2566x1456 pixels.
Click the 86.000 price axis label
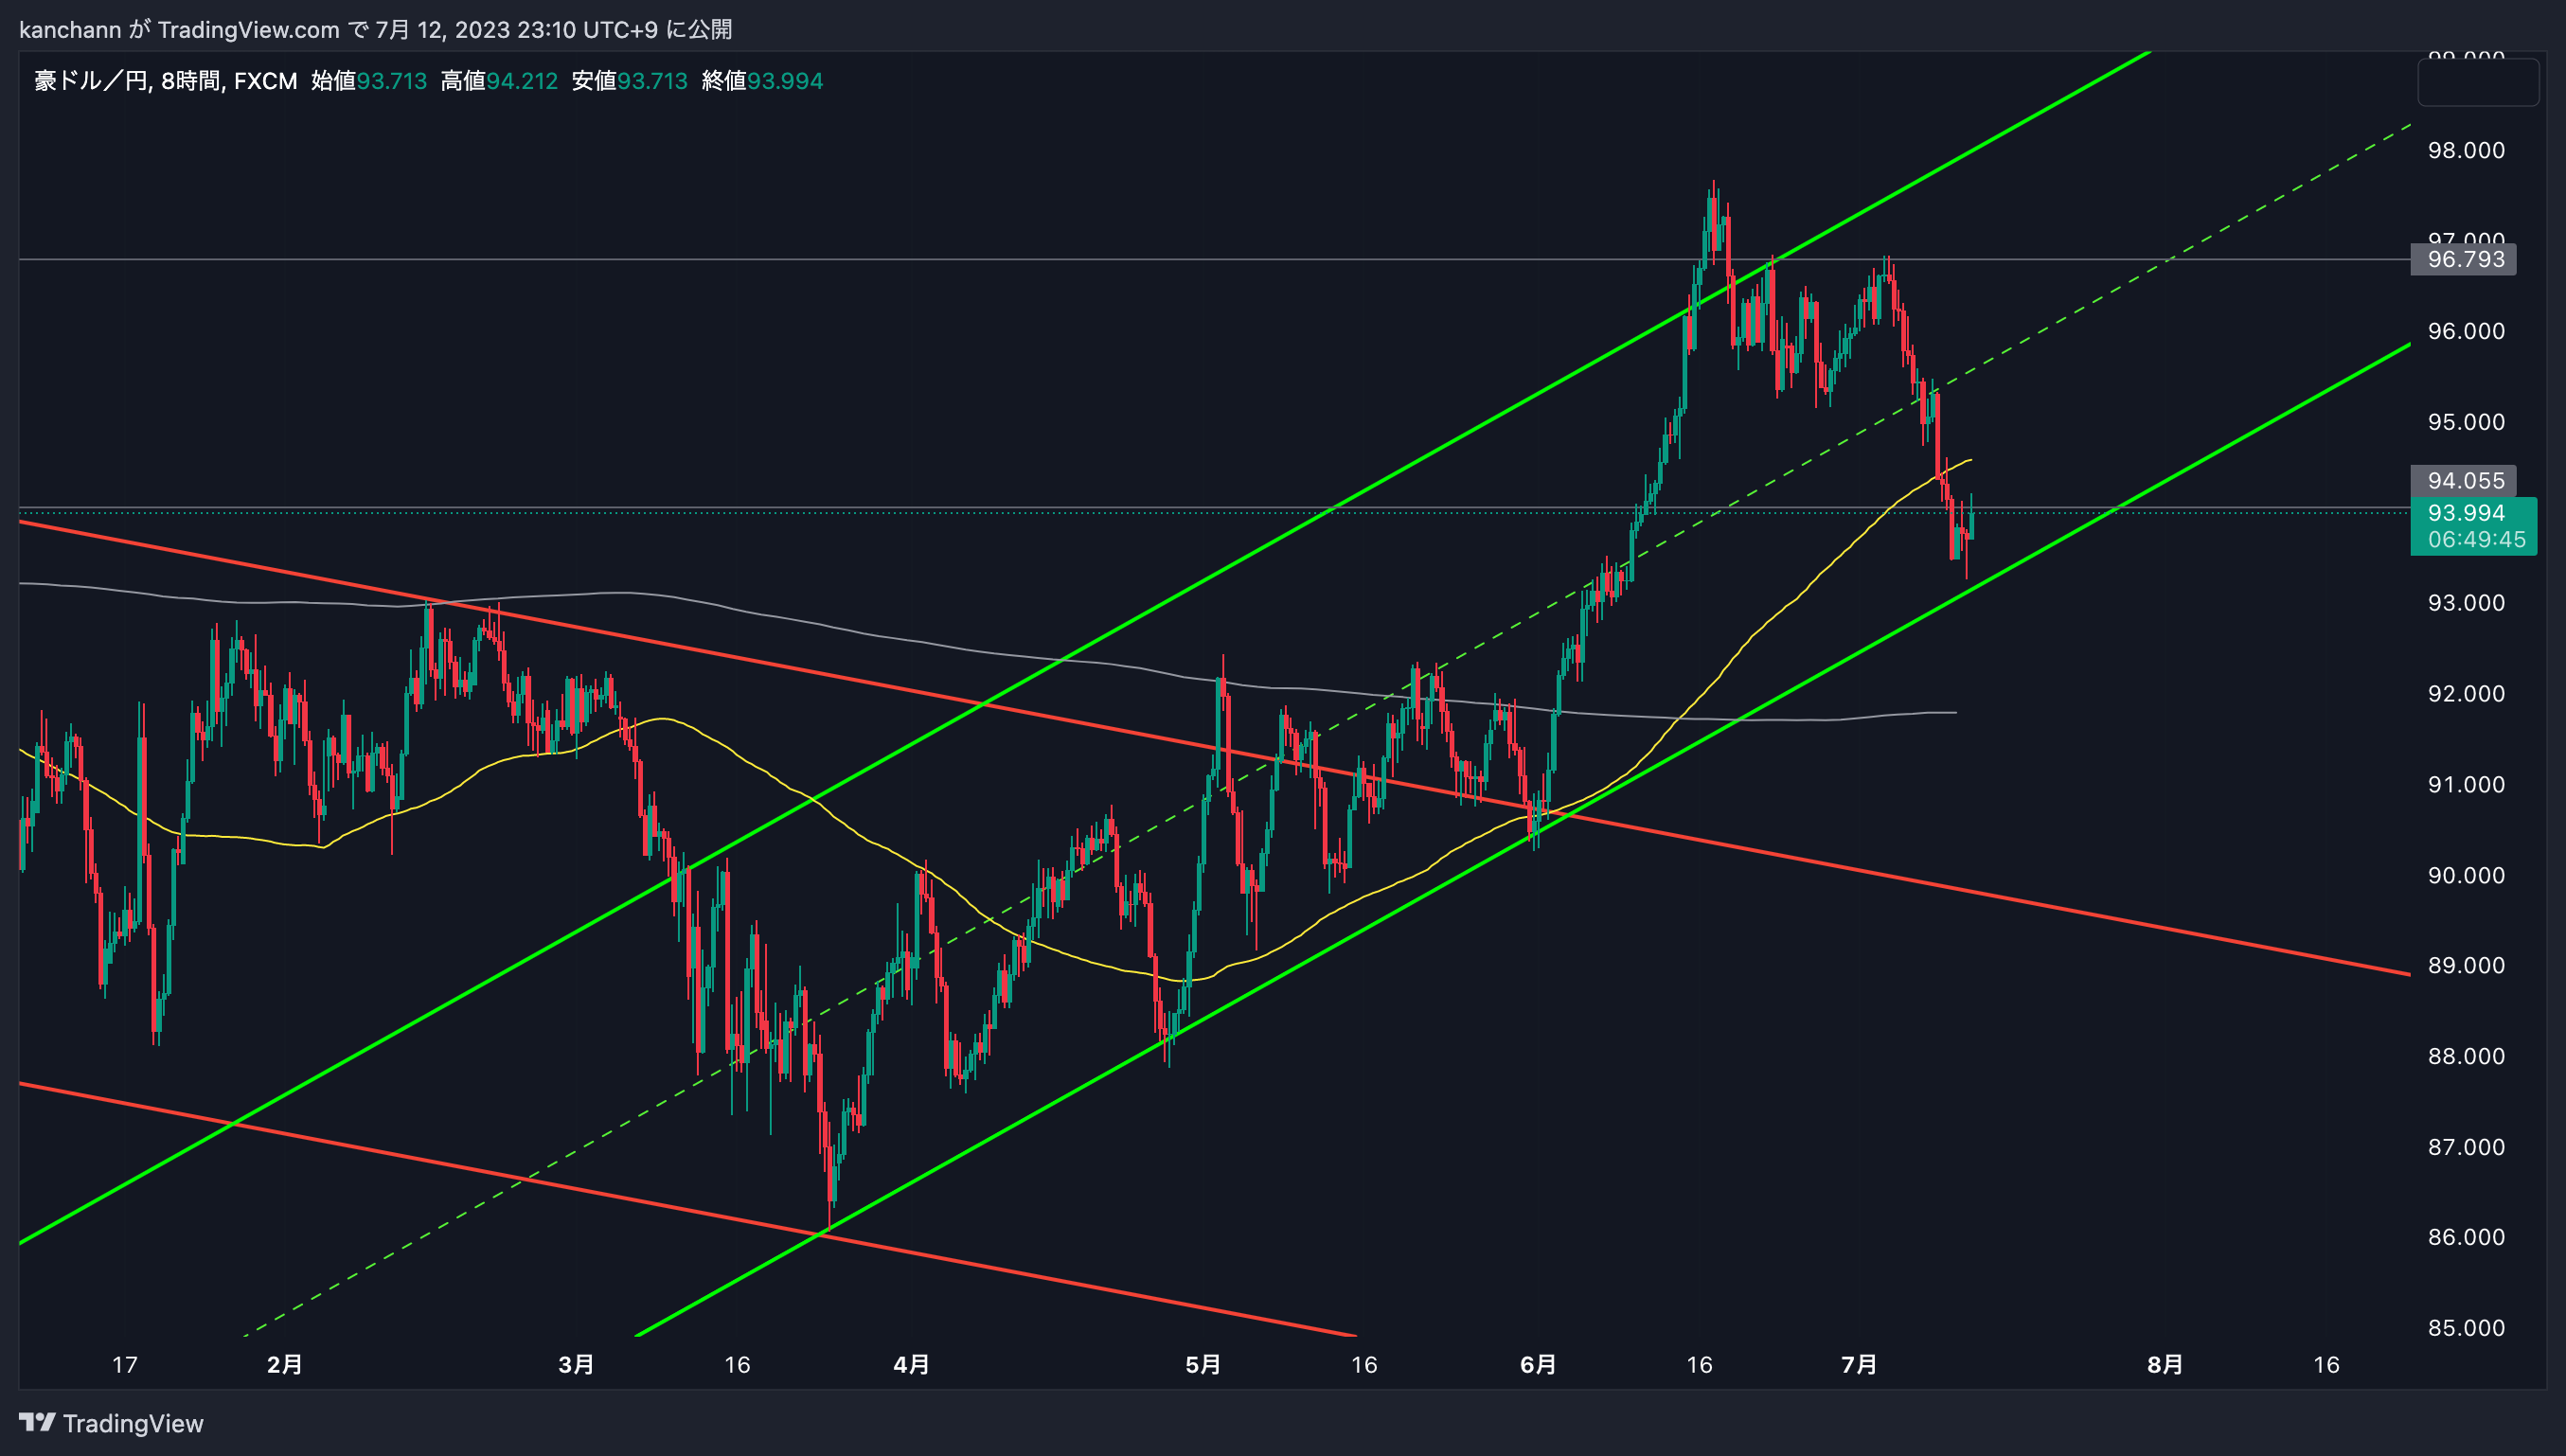(x=2466, y=1237)
